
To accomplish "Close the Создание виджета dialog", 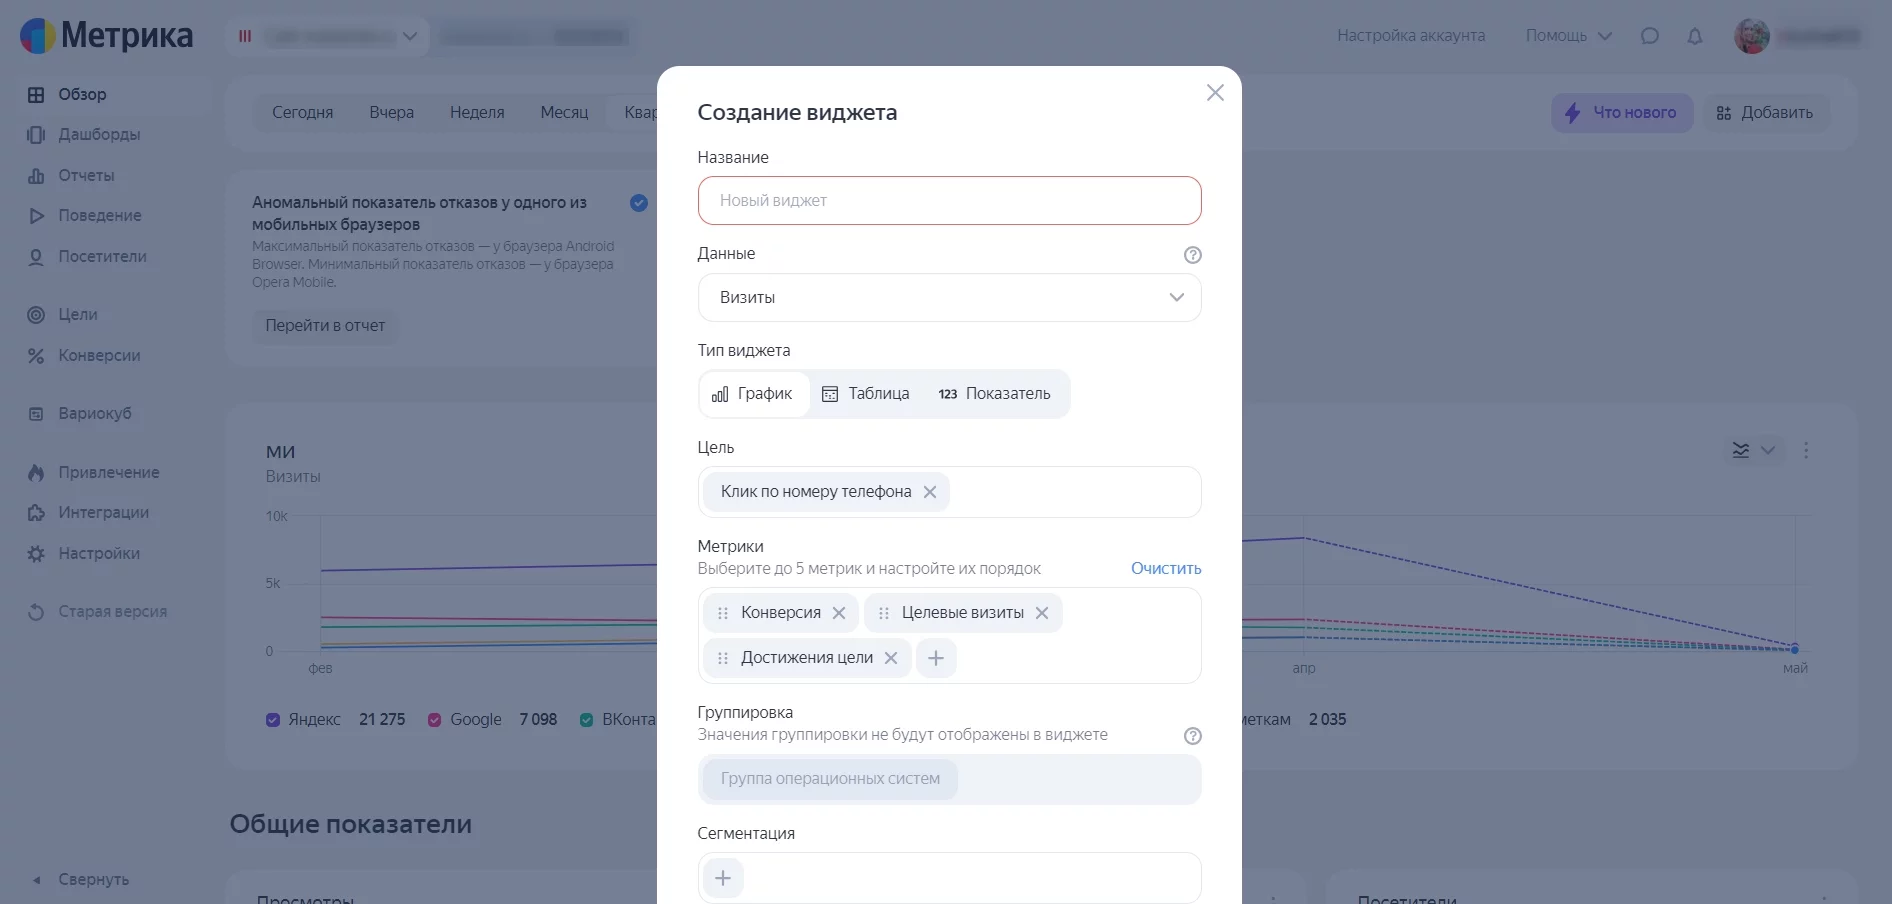I will coord(1215,93).
